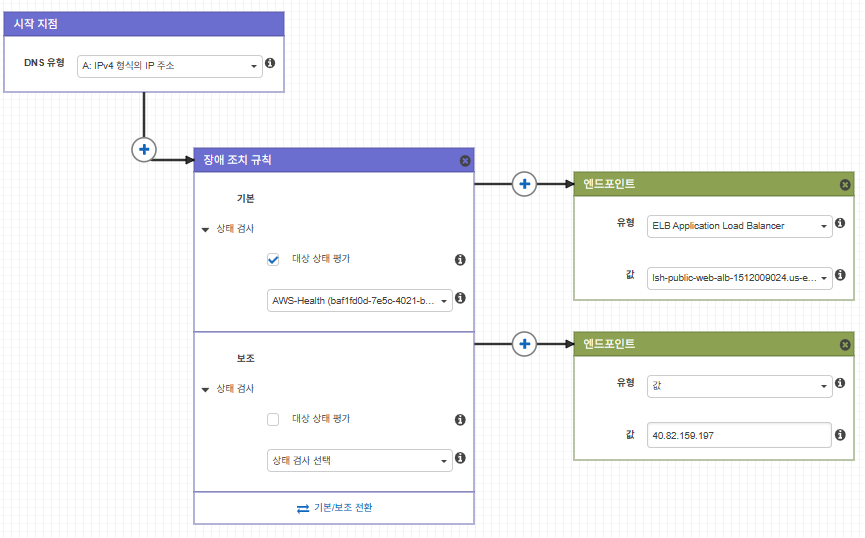Open the DNS 유형 dropdown

170,67
